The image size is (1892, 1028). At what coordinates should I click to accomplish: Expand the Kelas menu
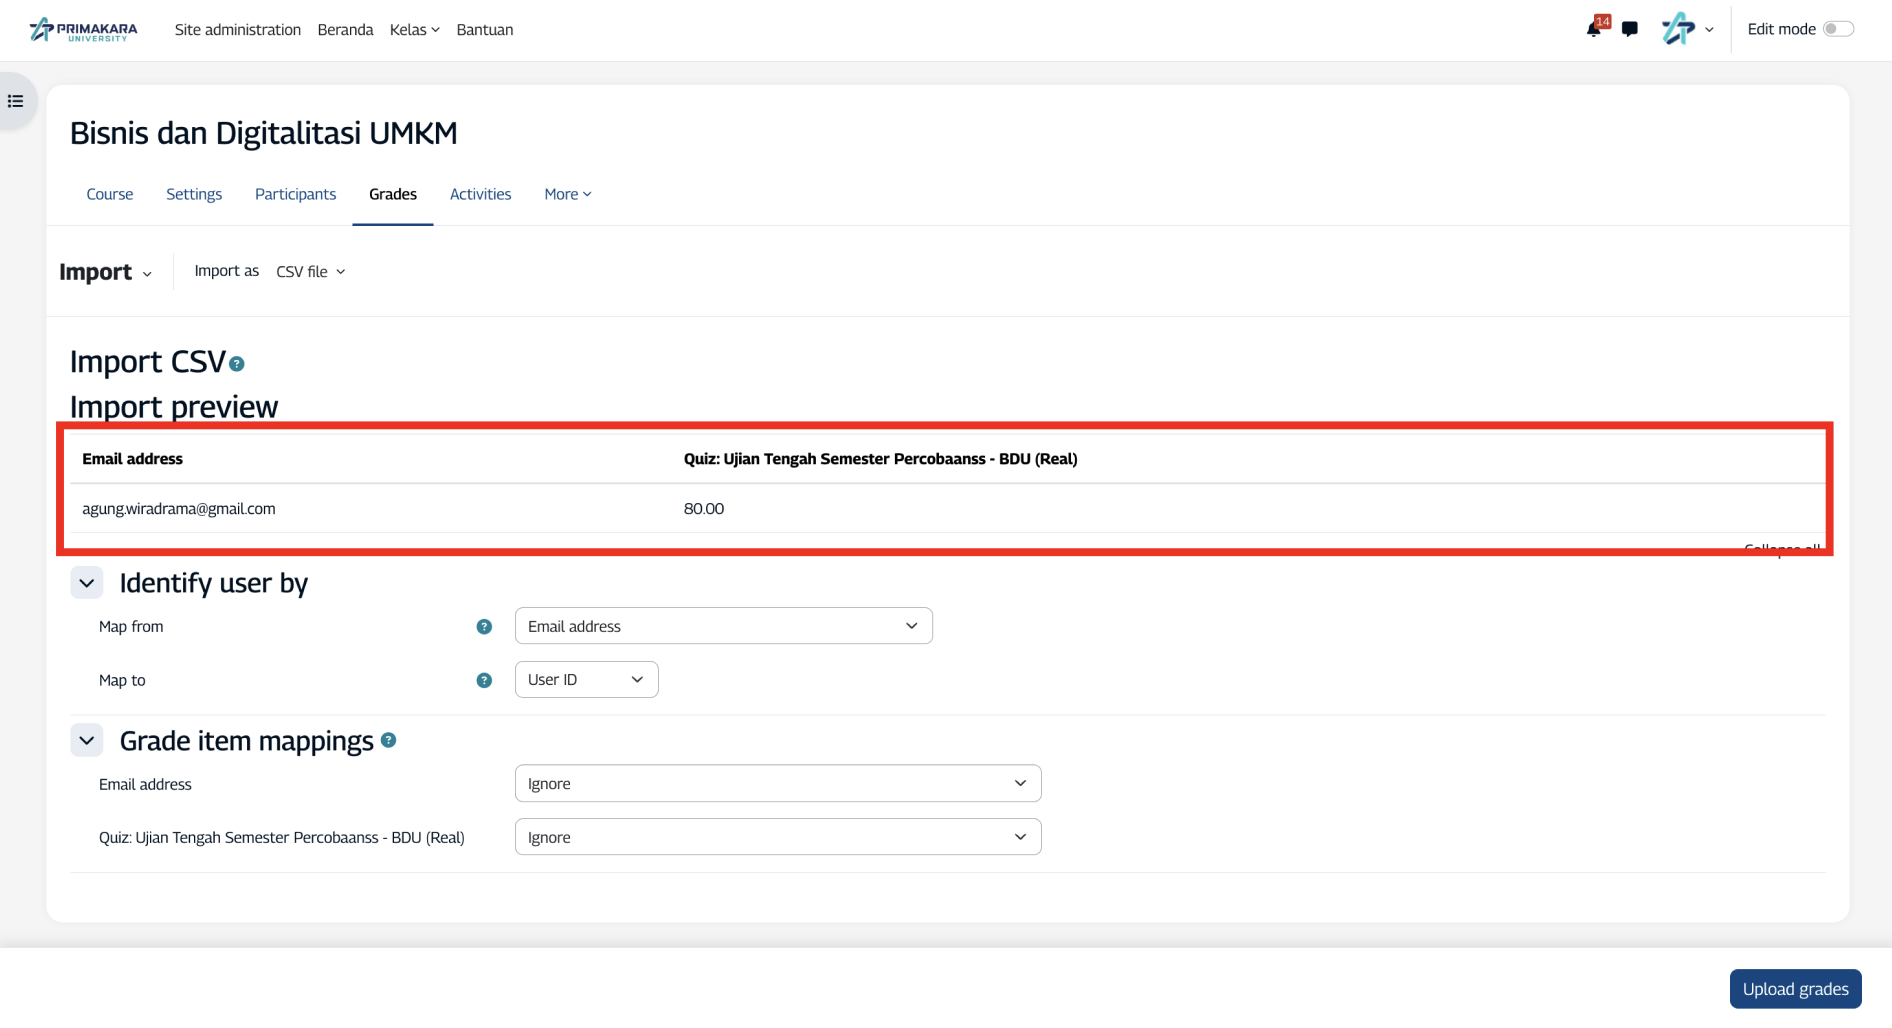[x=415, y=30]
